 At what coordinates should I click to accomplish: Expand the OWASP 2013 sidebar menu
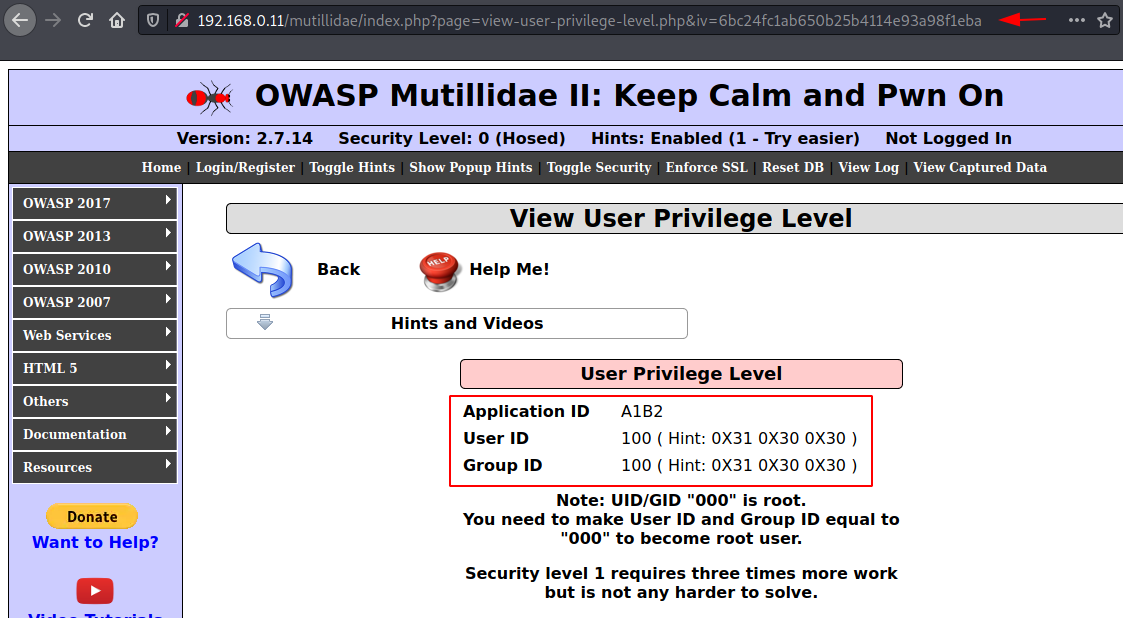(95, 236)
